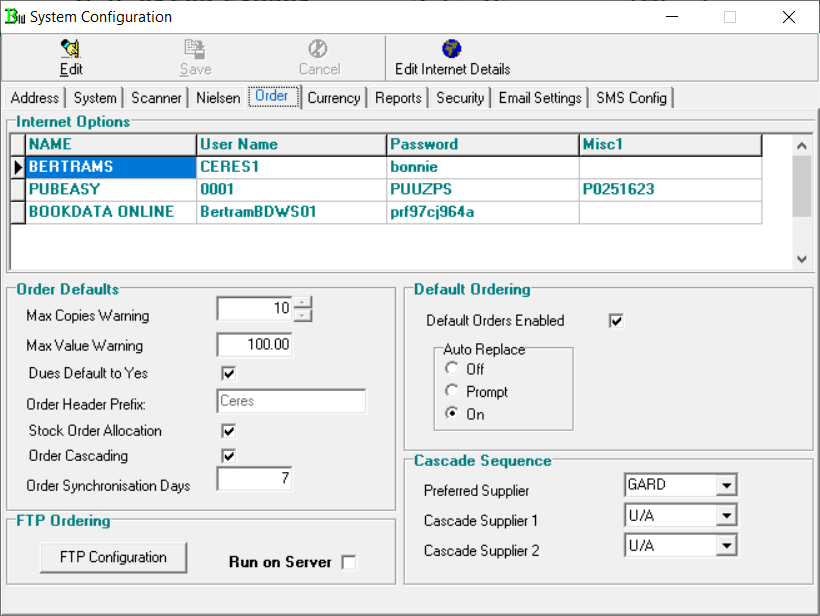Go to the Currency tab
The image size is (820, 616).
pos(334,98)
